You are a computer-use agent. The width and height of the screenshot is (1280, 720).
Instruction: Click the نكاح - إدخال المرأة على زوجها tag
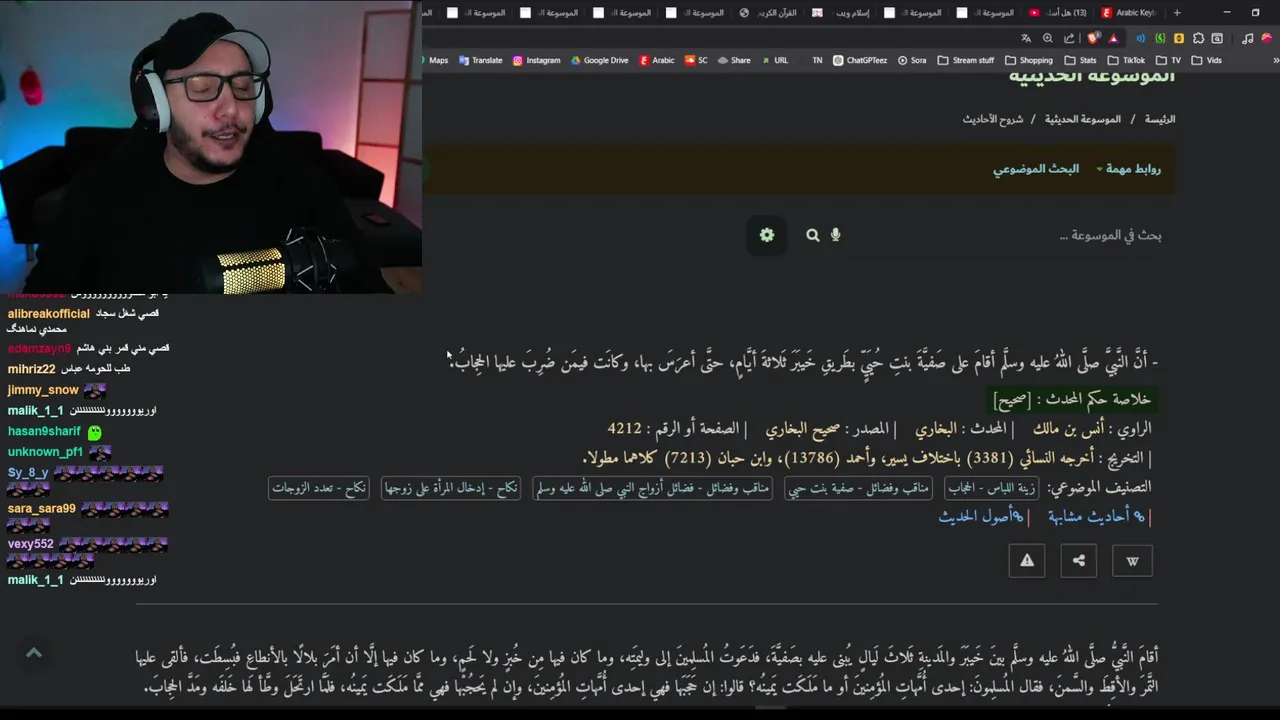click(x=451, y=488)
